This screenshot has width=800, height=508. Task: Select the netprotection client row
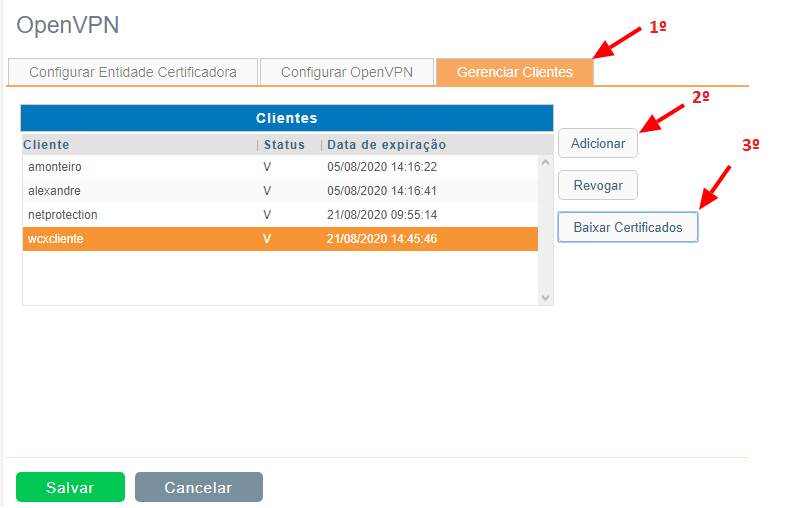(x=280, y=215)
